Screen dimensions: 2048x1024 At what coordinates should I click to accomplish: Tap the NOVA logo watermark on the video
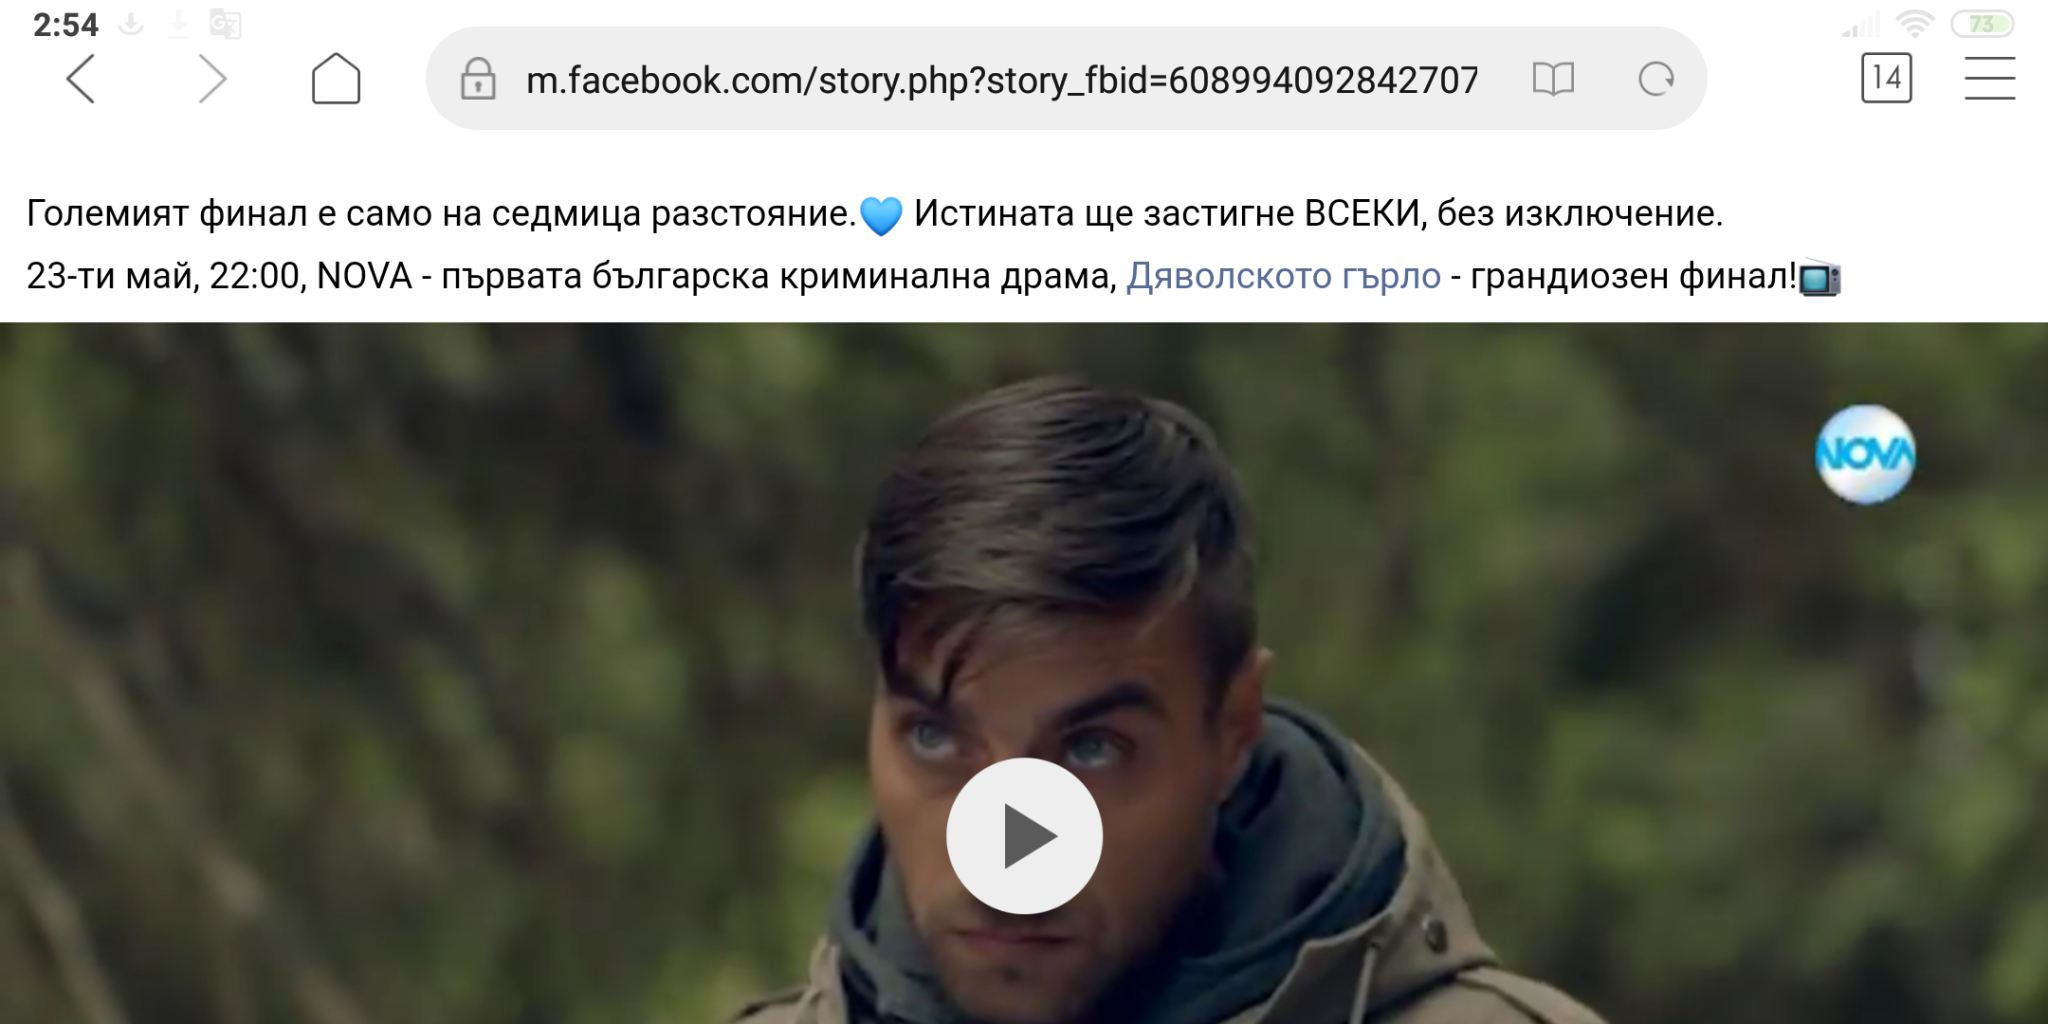[1865, 454]
